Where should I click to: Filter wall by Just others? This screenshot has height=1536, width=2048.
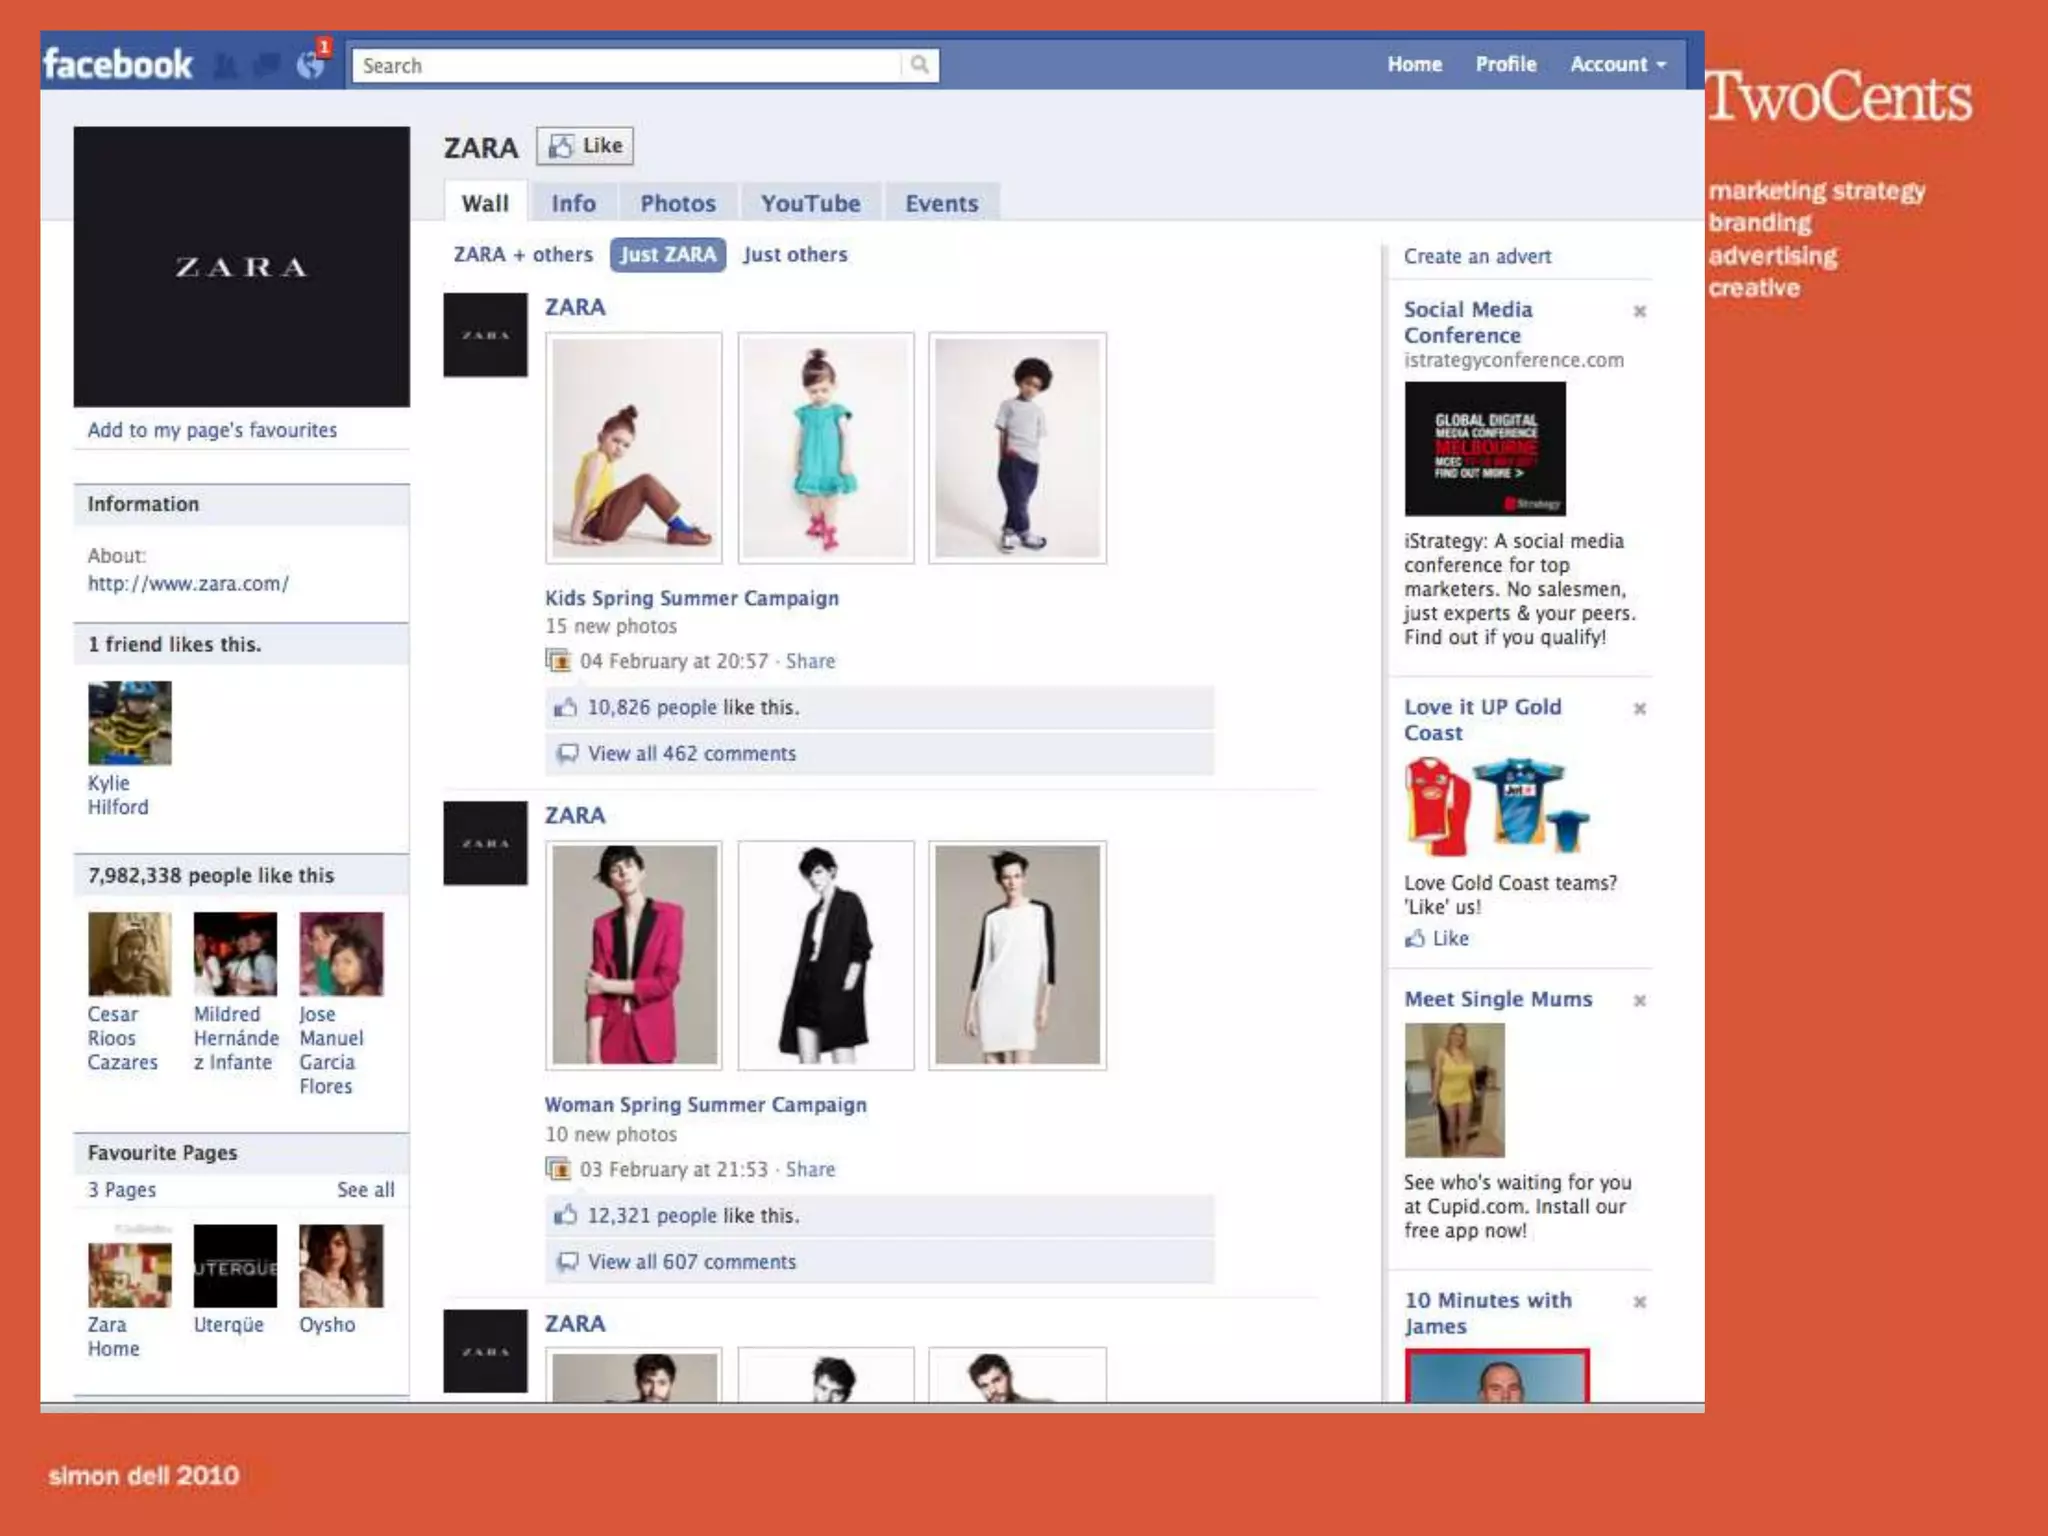[x=795, y=255]
